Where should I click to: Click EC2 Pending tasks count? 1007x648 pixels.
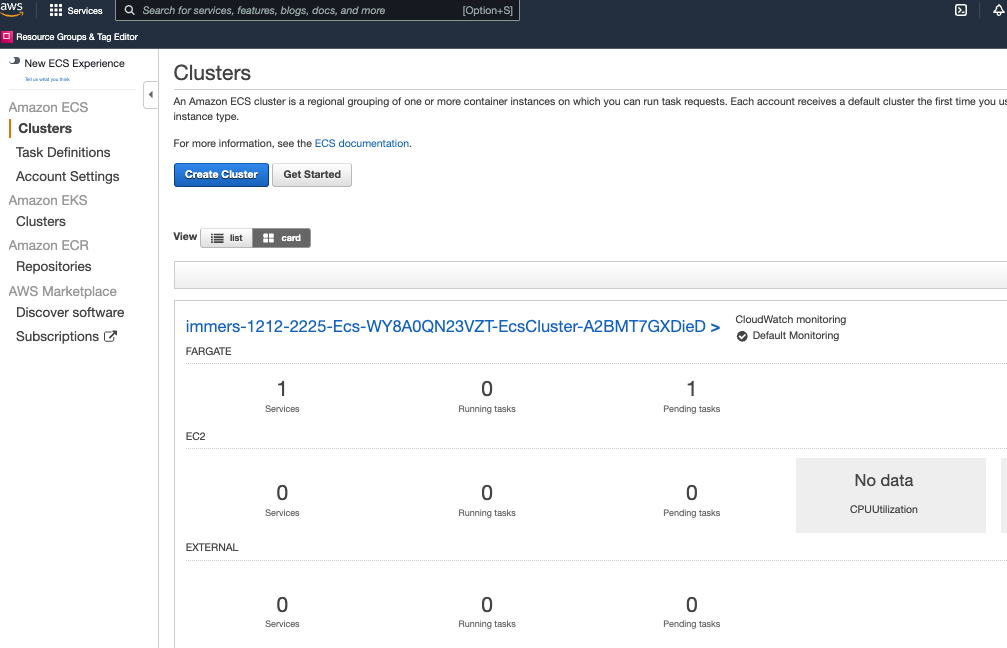coord(692,493)
